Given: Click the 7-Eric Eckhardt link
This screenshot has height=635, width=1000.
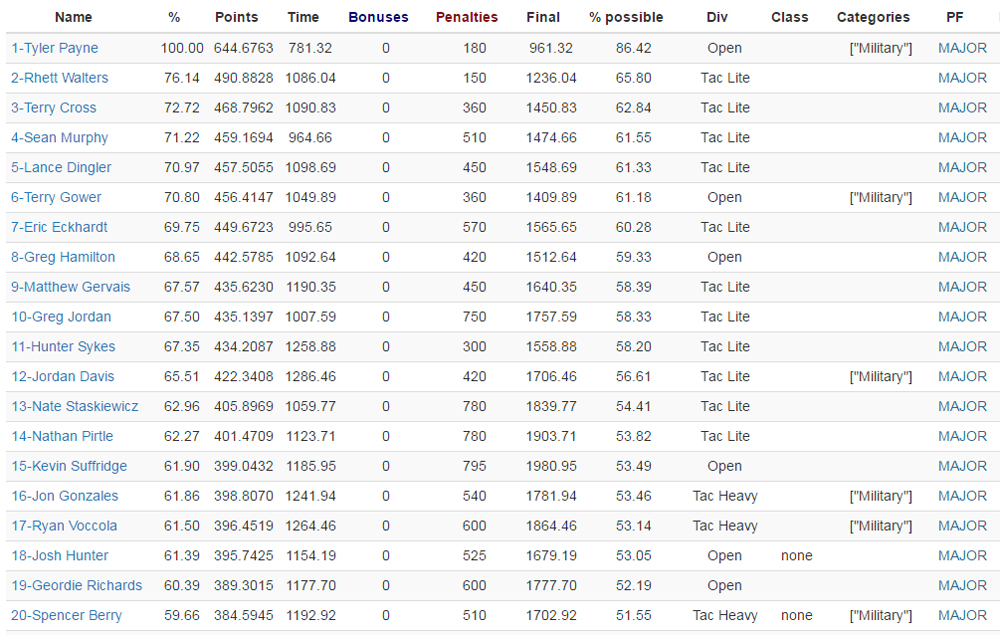Looking at the screenshot, I should [x=59, y=228].
